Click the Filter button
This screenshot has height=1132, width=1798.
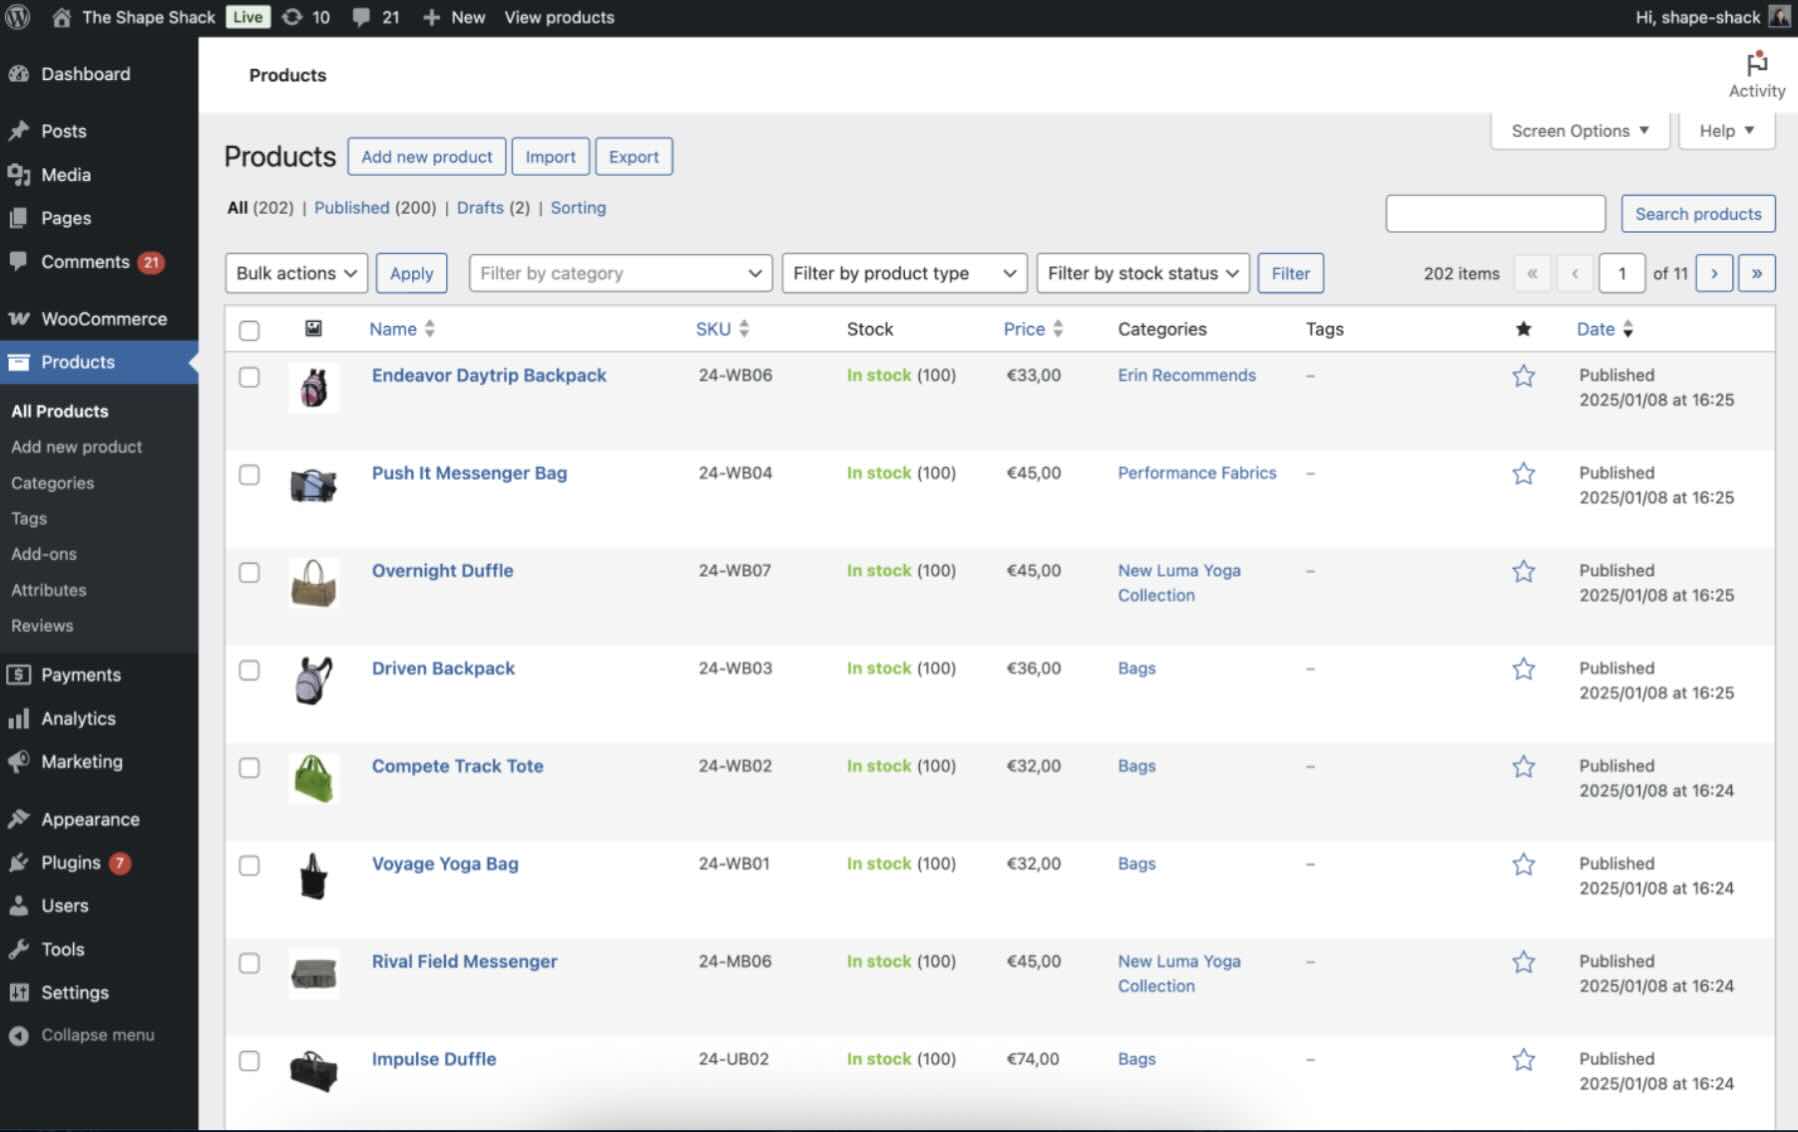point(1291,273)
